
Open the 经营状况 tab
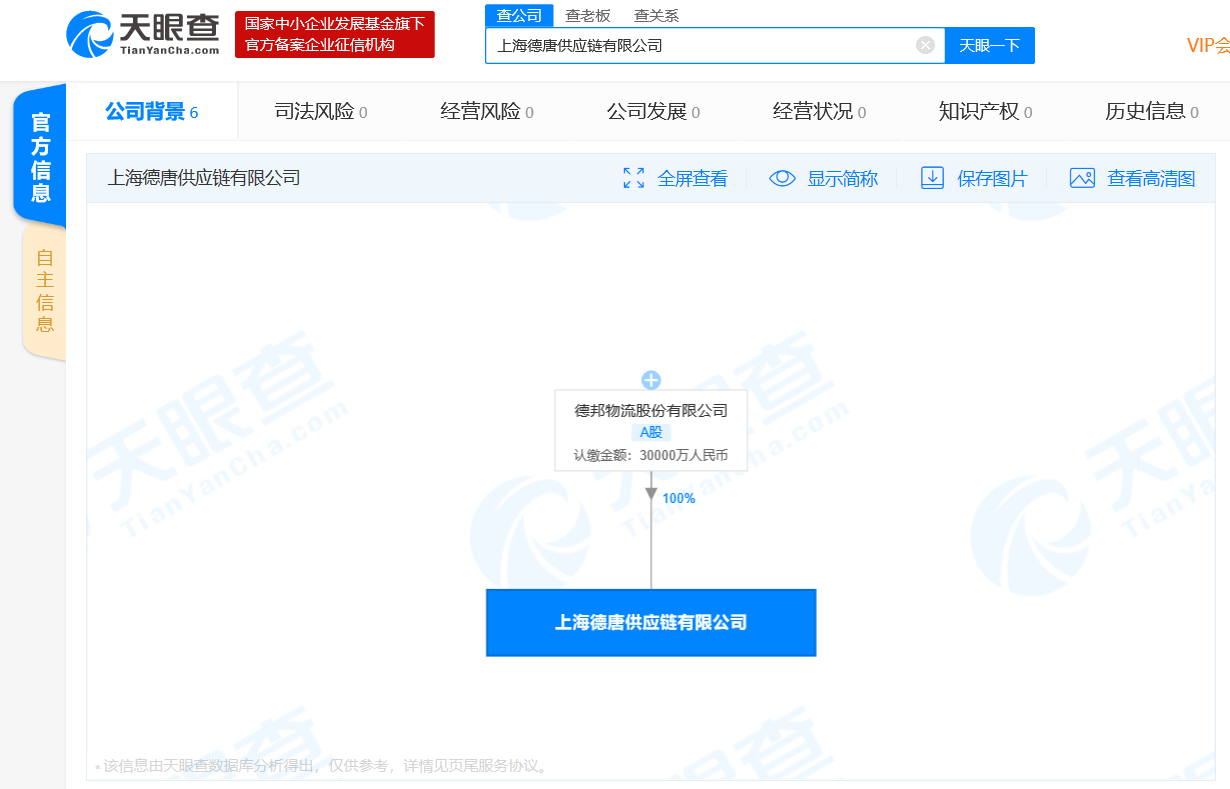click(819, 112)
